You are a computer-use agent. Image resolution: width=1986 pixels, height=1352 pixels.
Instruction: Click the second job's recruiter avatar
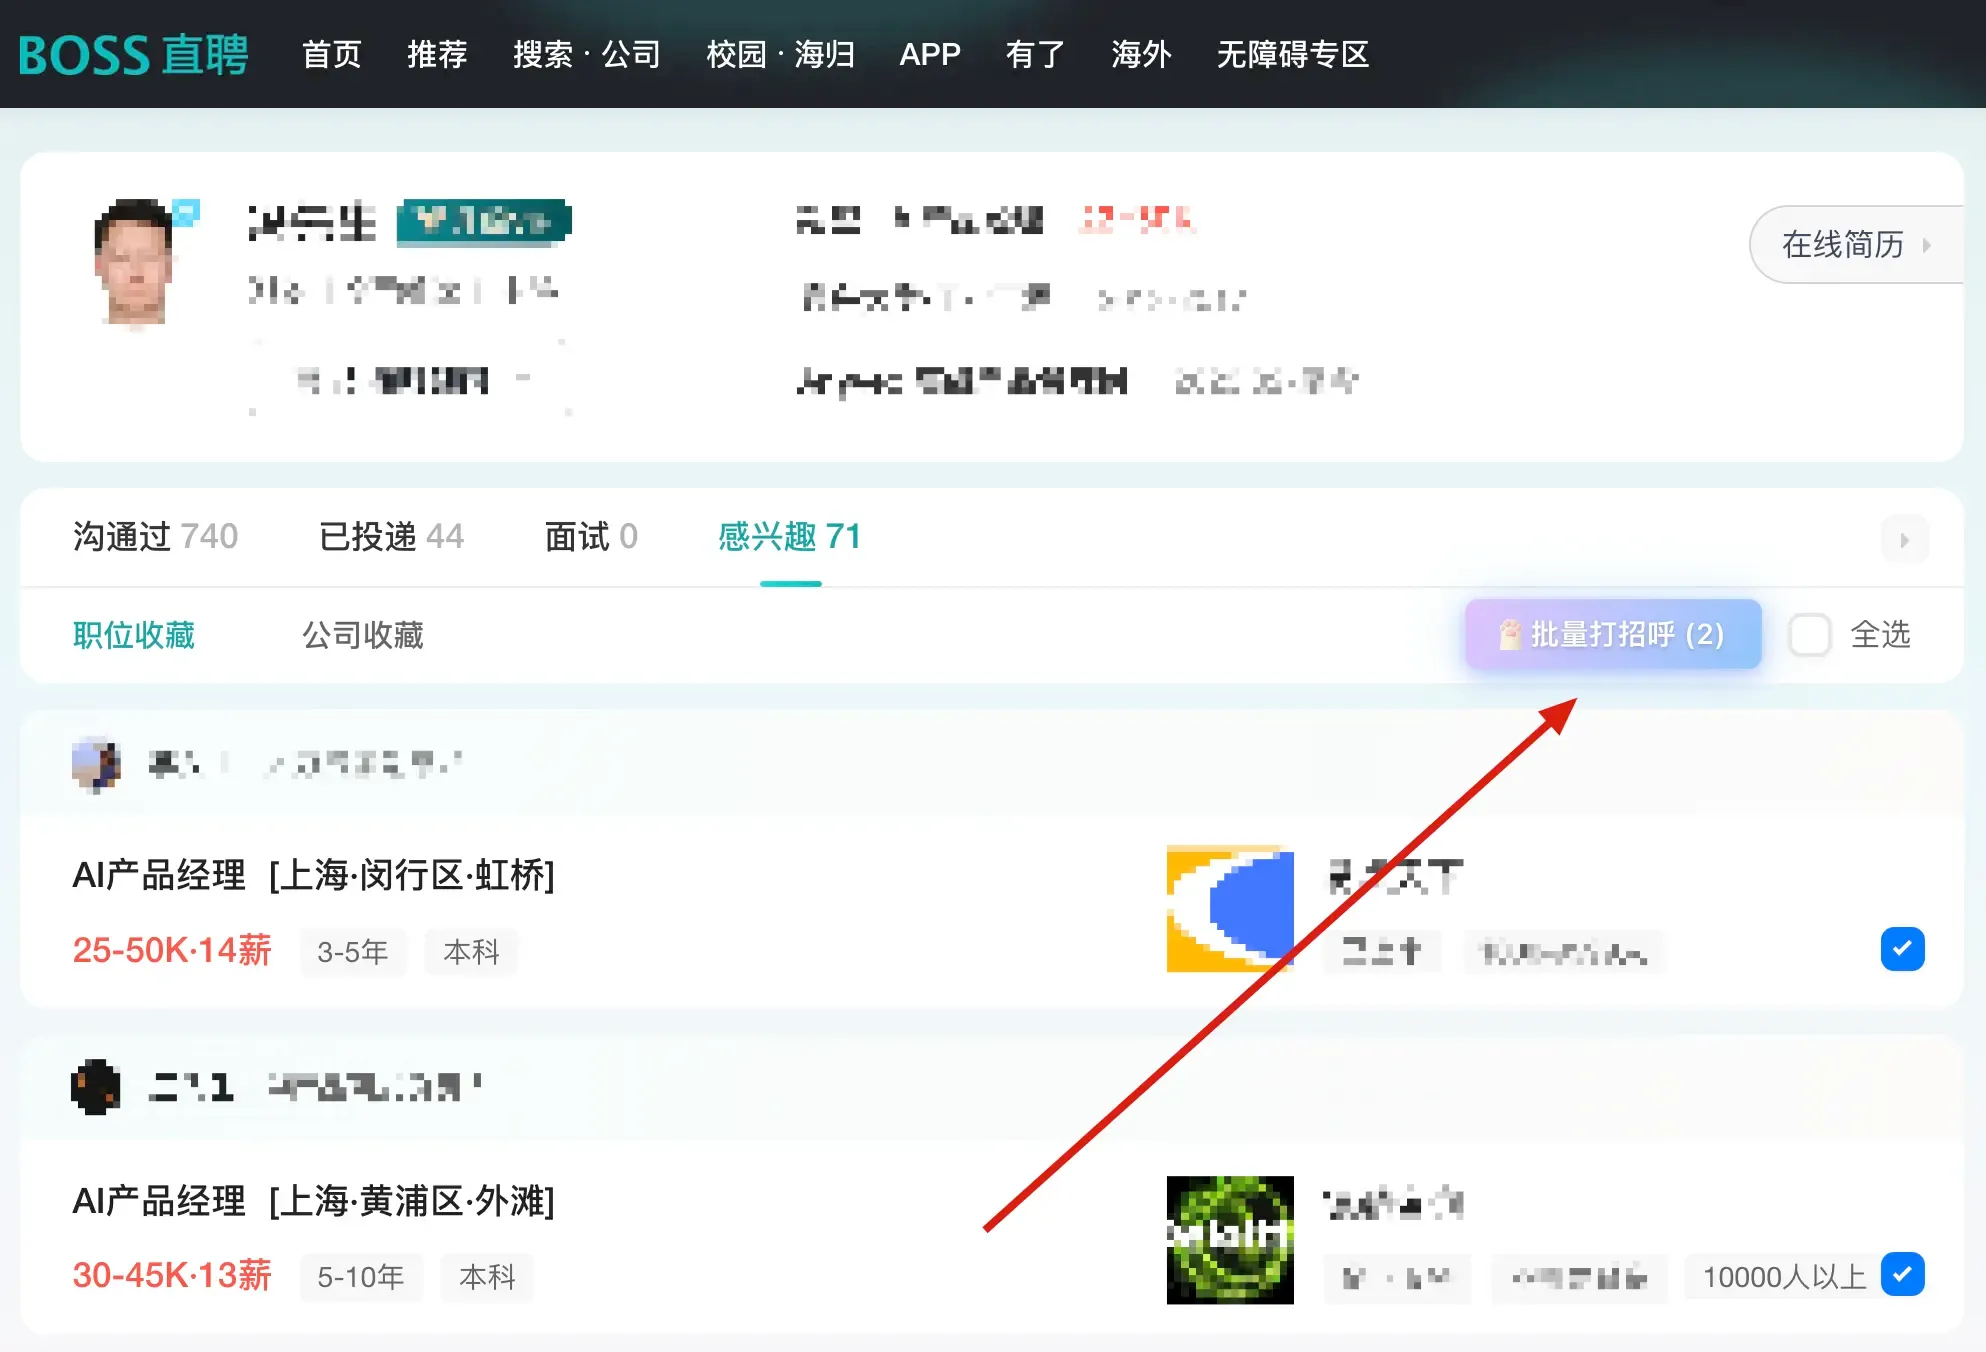[95, 1087]
